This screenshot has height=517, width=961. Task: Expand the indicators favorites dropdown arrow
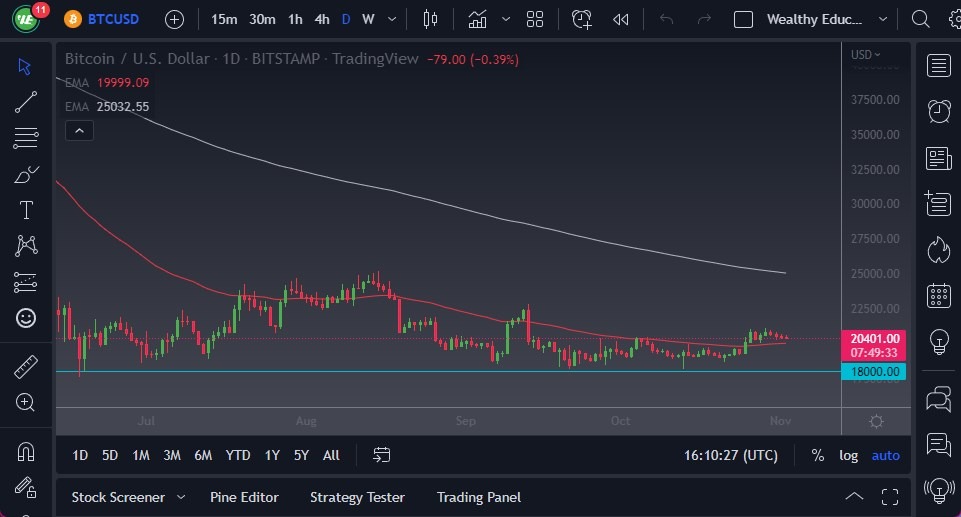point(506,20)
